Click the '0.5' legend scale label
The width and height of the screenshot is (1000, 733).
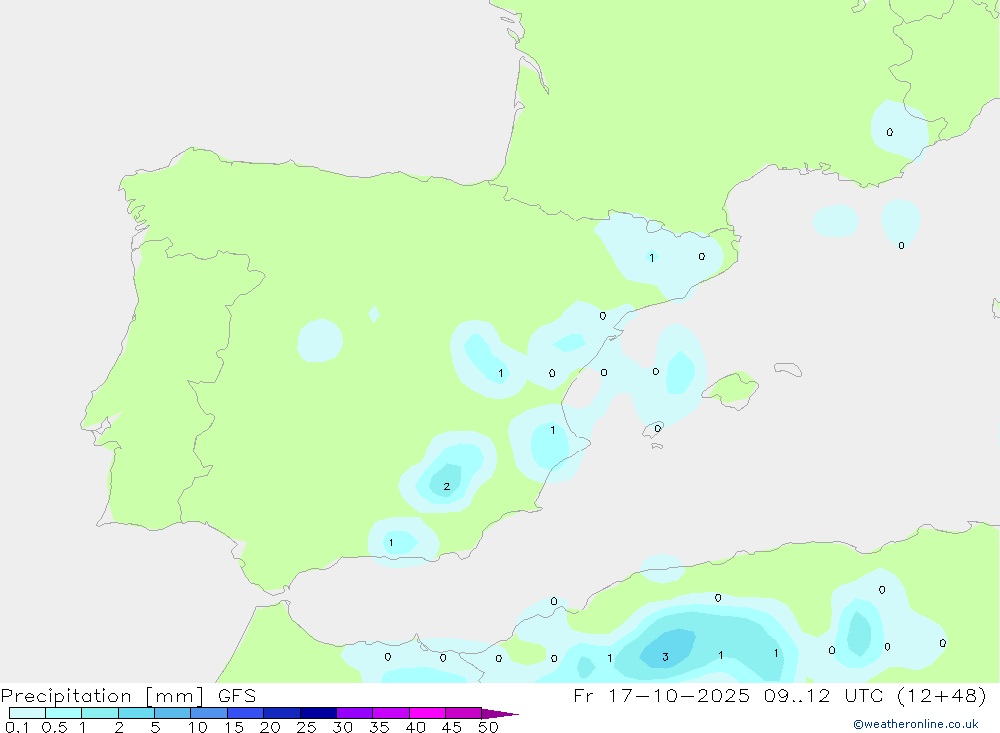(x=54, y=727)
